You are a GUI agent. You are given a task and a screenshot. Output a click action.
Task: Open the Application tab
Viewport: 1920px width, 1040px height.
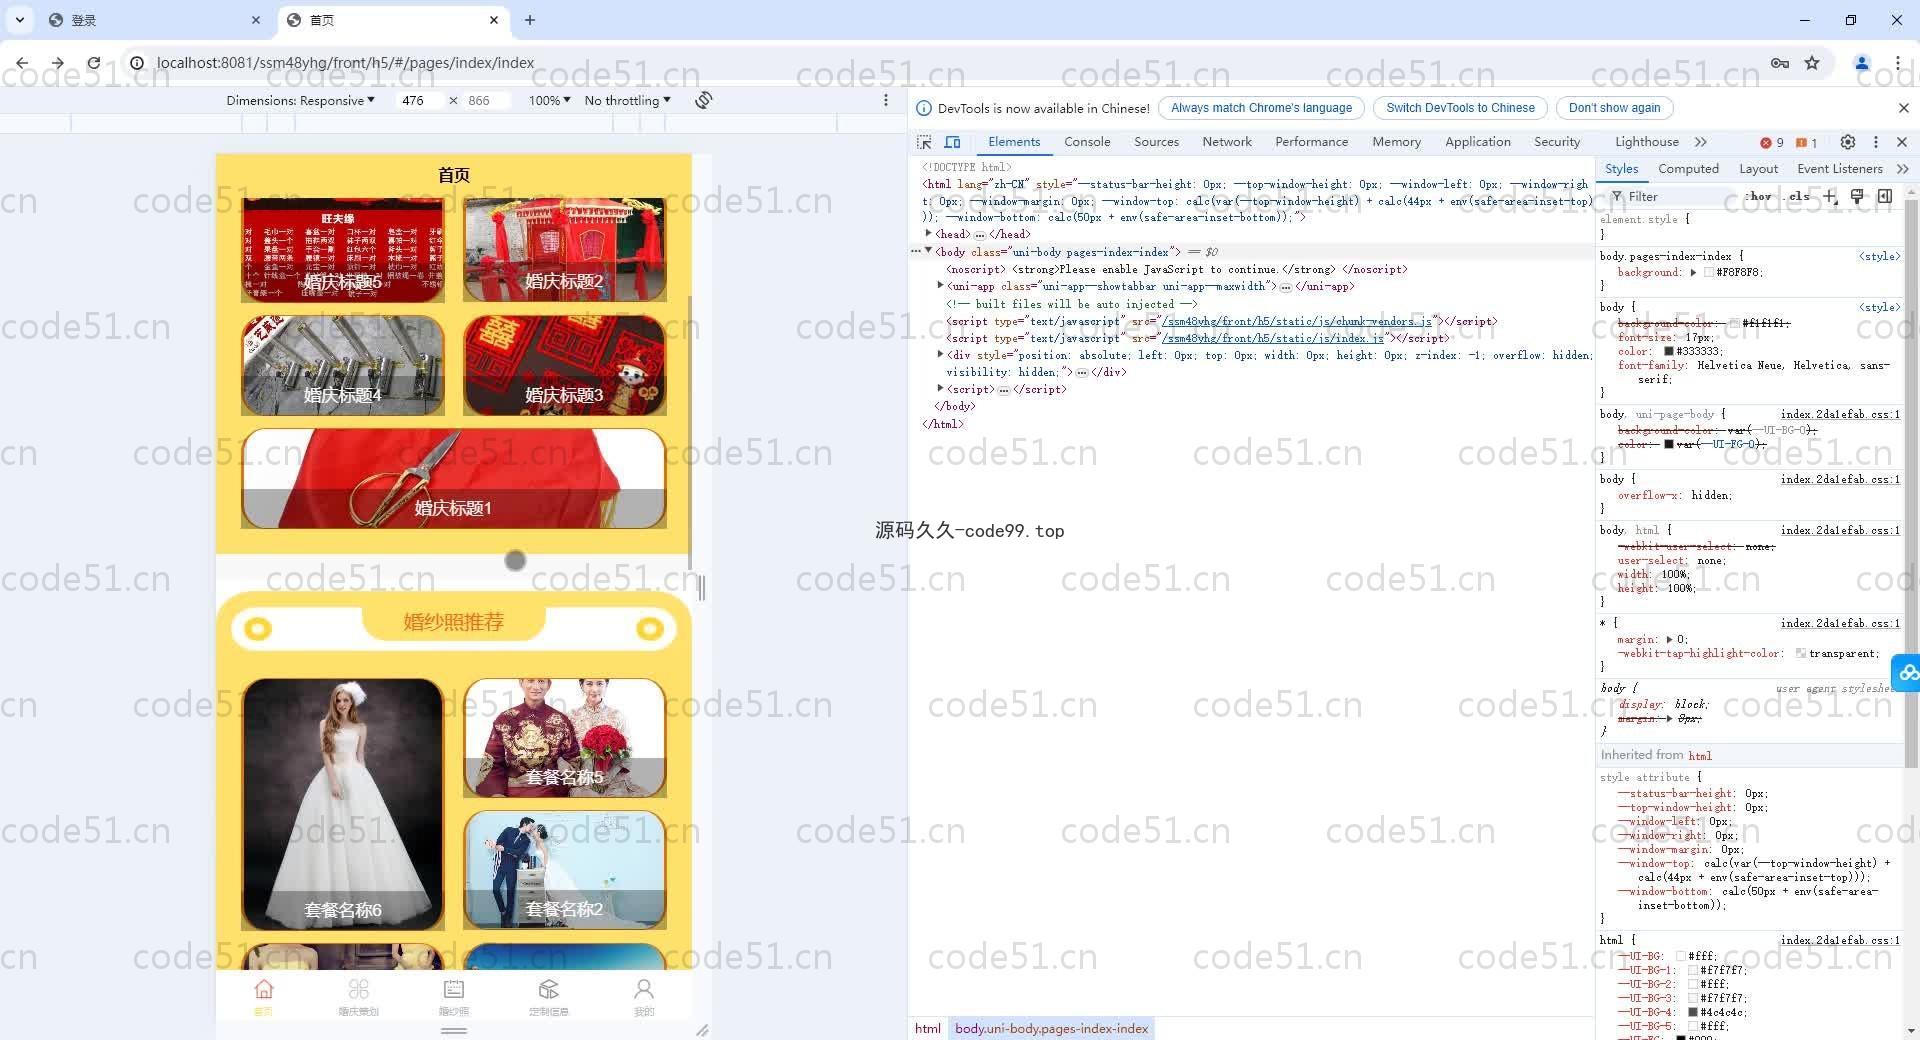pos(1477,142)
